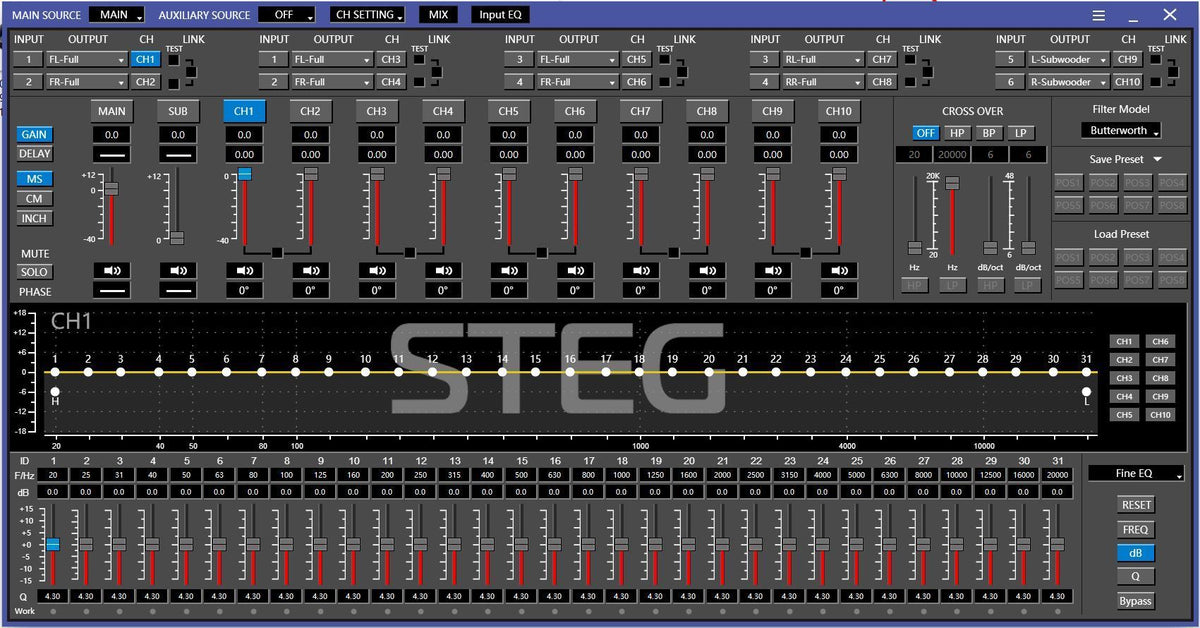Select the SUB channel tab

coord(178,111)
